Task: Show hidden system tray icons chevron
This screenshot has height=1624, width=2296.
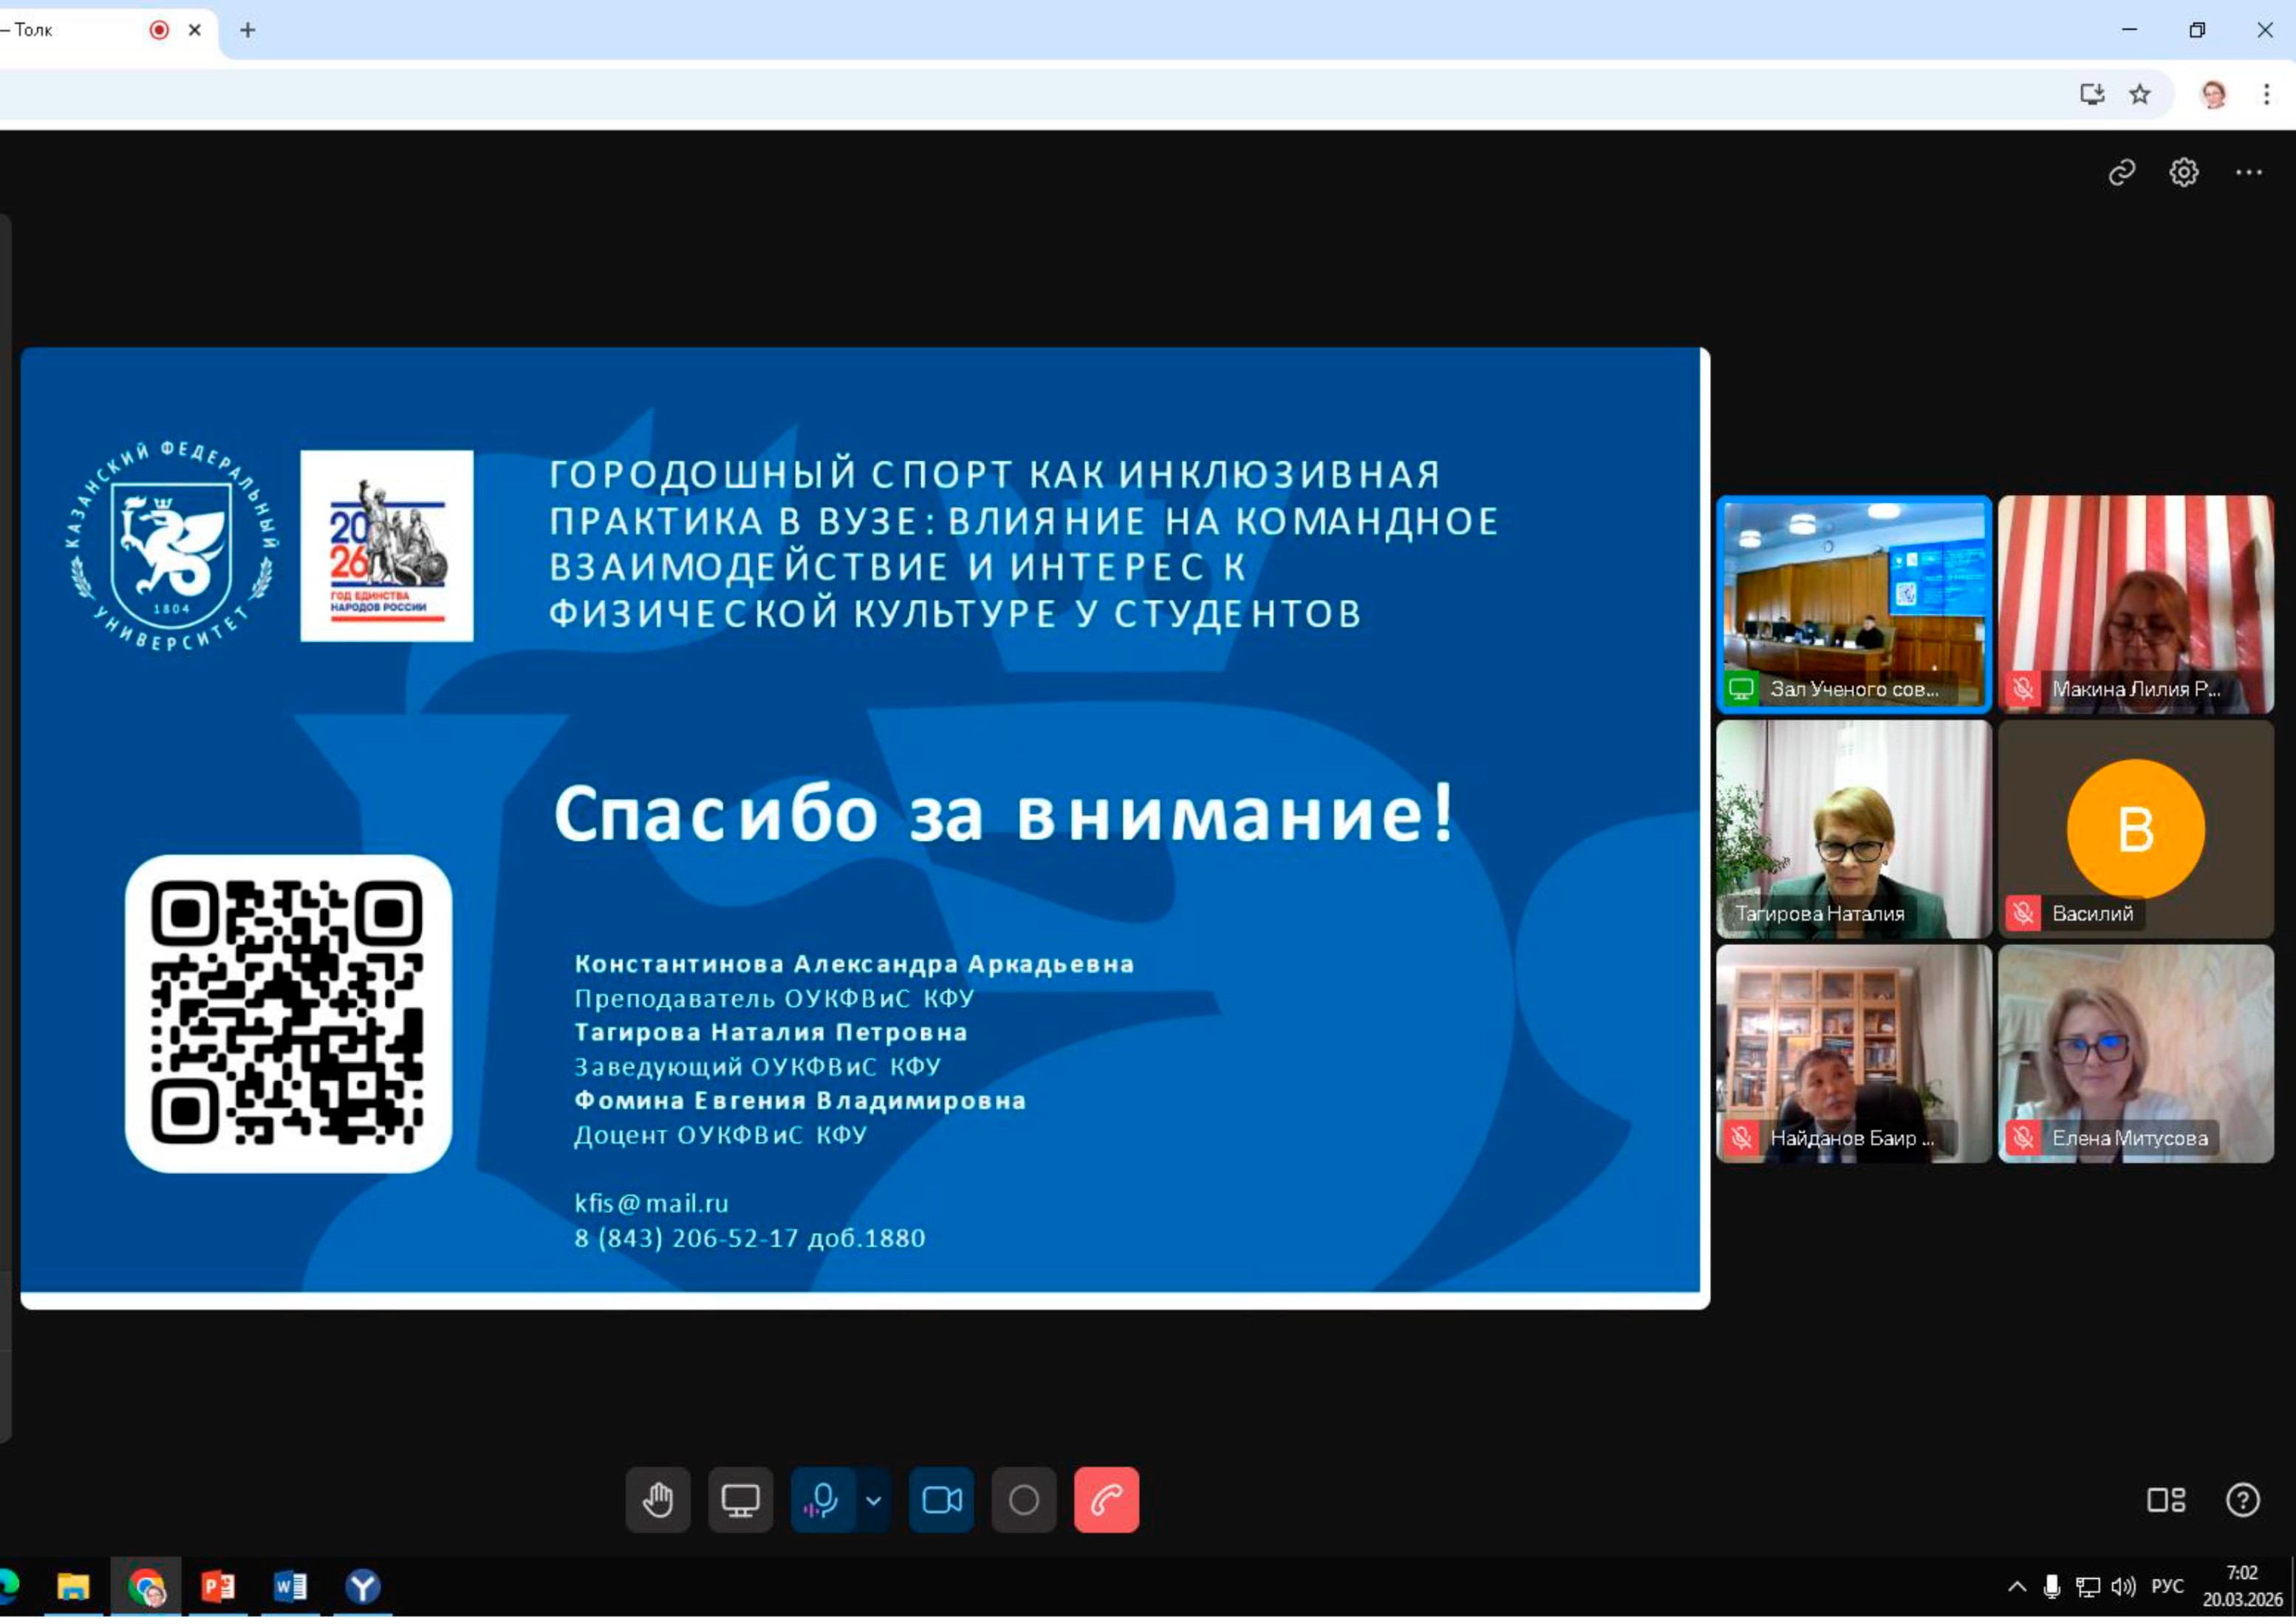Action: tap(2017, 1586)
